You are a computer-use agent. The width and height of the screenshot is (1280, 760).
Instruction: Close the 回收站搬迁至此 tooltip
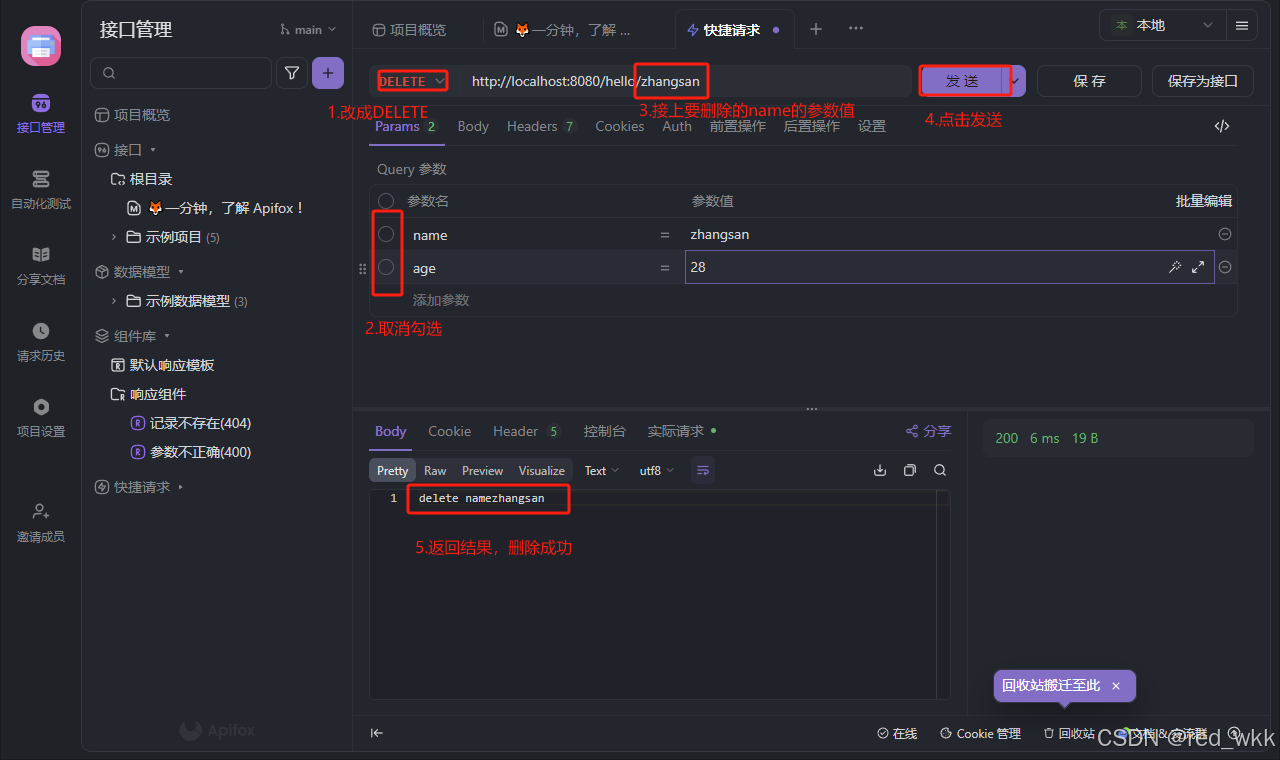pyautogui.click(x=1115, y=686)
